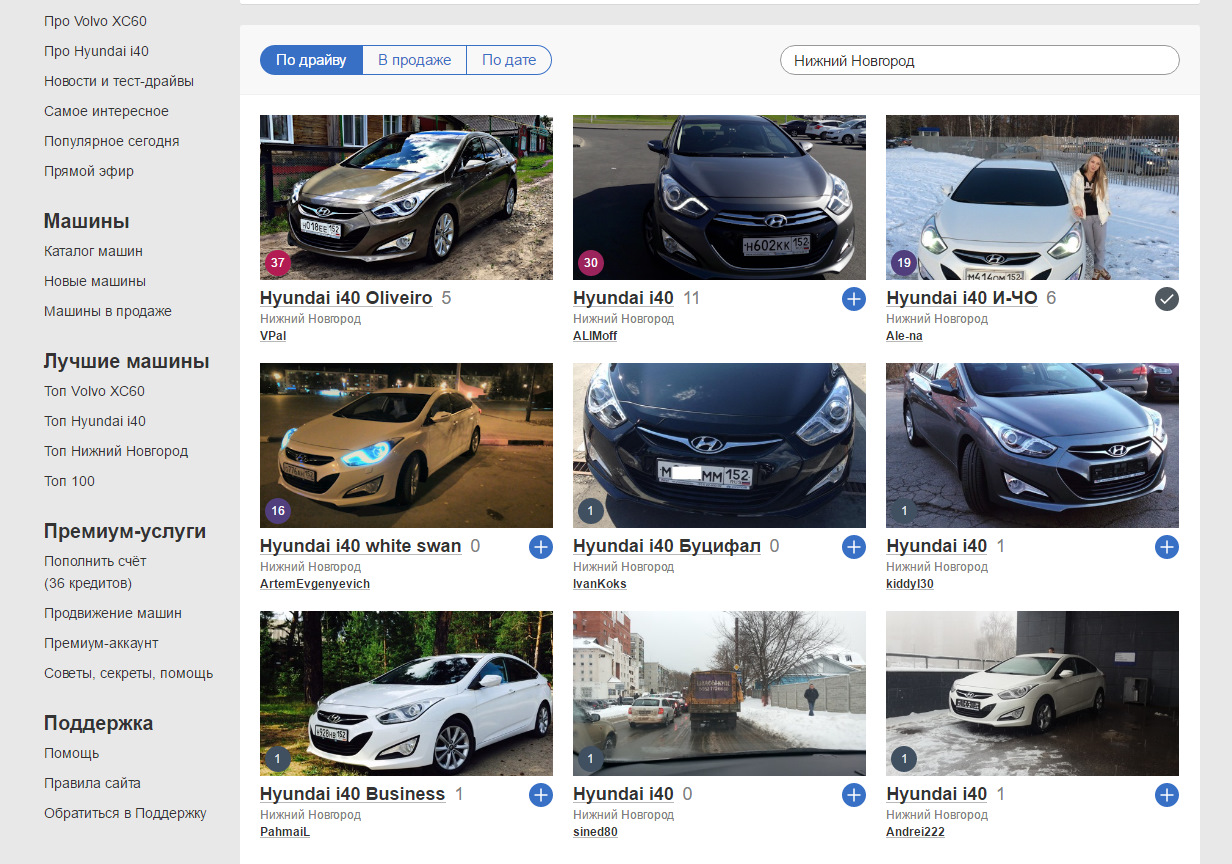1232x864 pixels.
Task: Go to Новости и тест-драйвы
Action: coord(119,81)
